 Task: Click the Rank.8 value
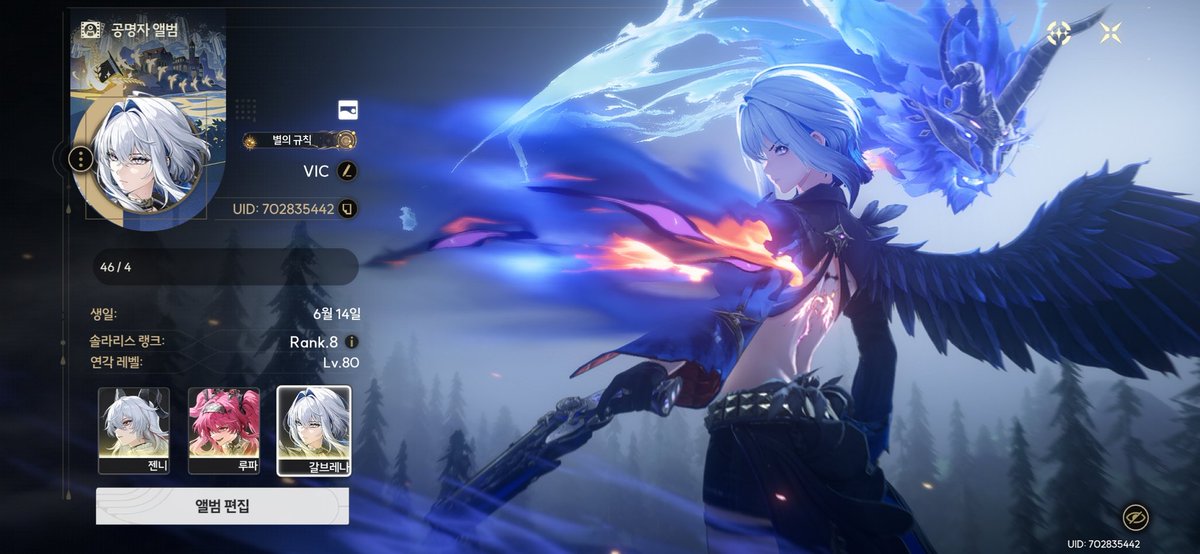313,342
